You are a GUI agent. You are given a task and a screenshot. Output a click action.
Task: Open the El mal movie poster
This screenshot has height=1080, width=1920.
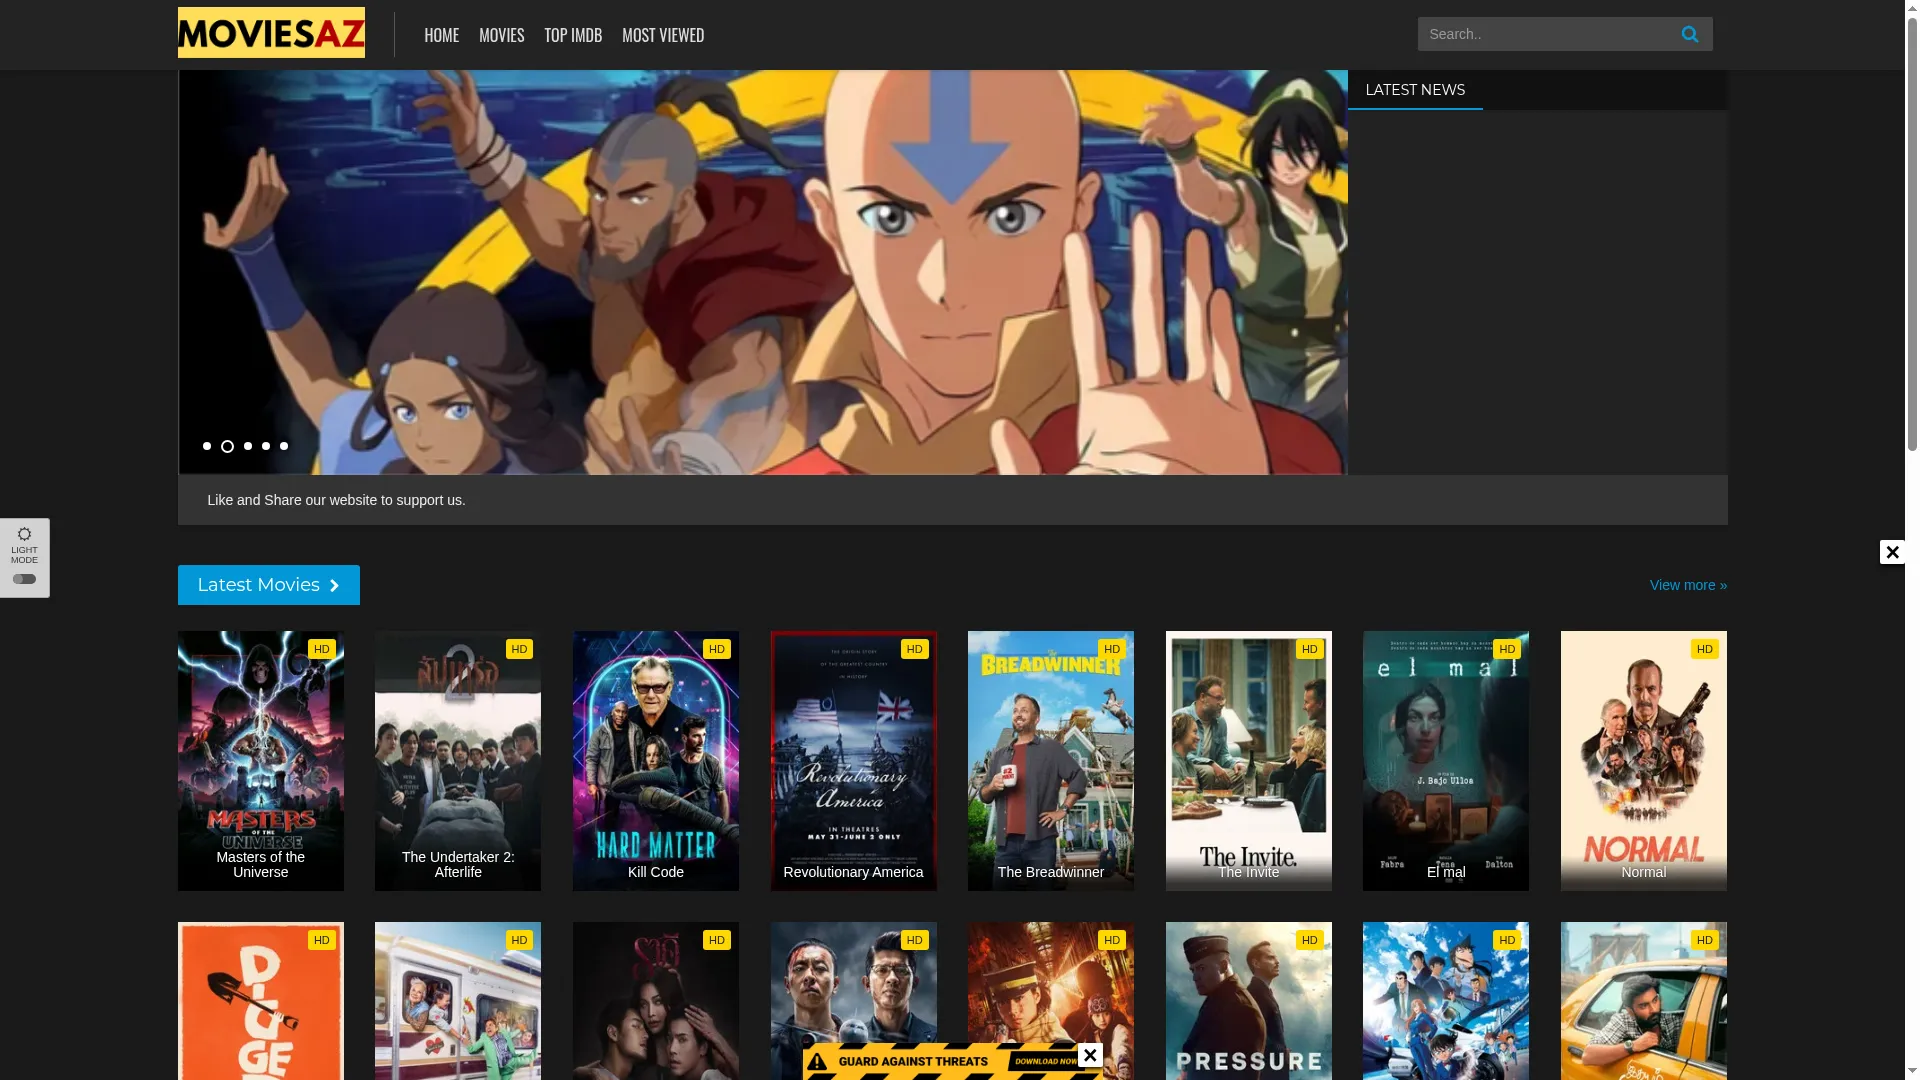(x=1446, y=760)
